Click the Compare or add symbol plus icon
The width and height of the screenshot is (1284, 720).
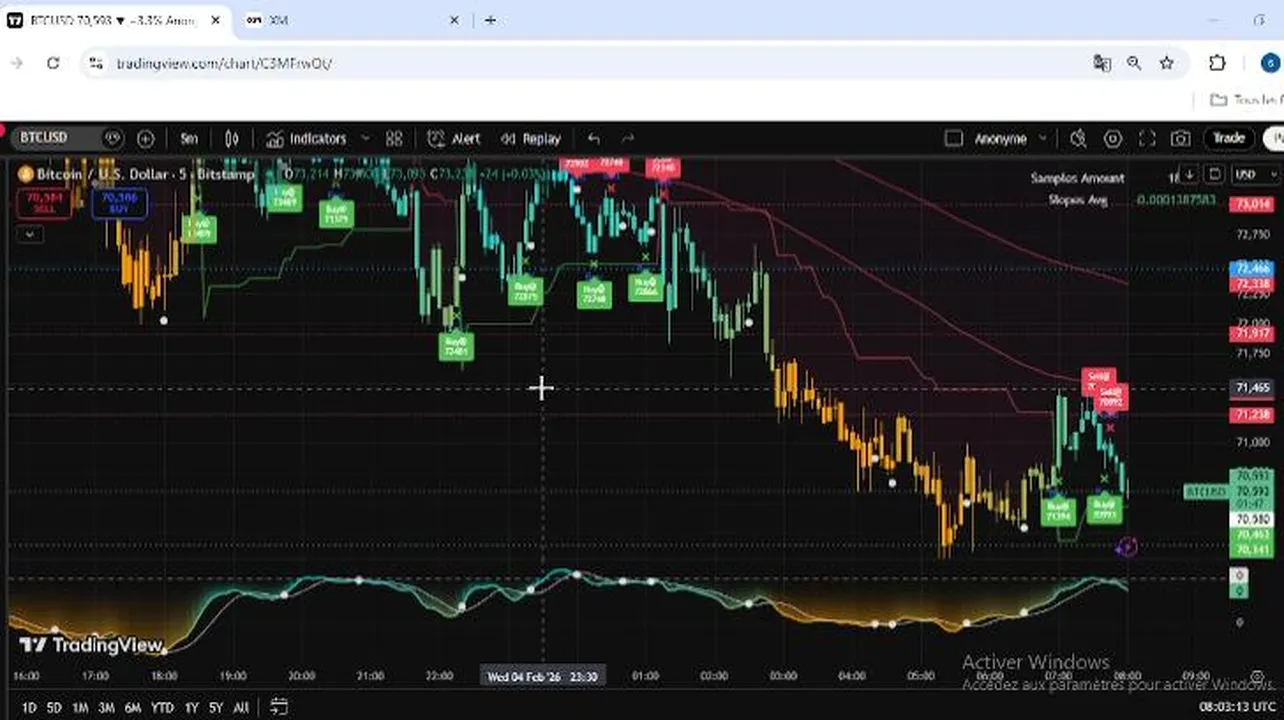146,139
